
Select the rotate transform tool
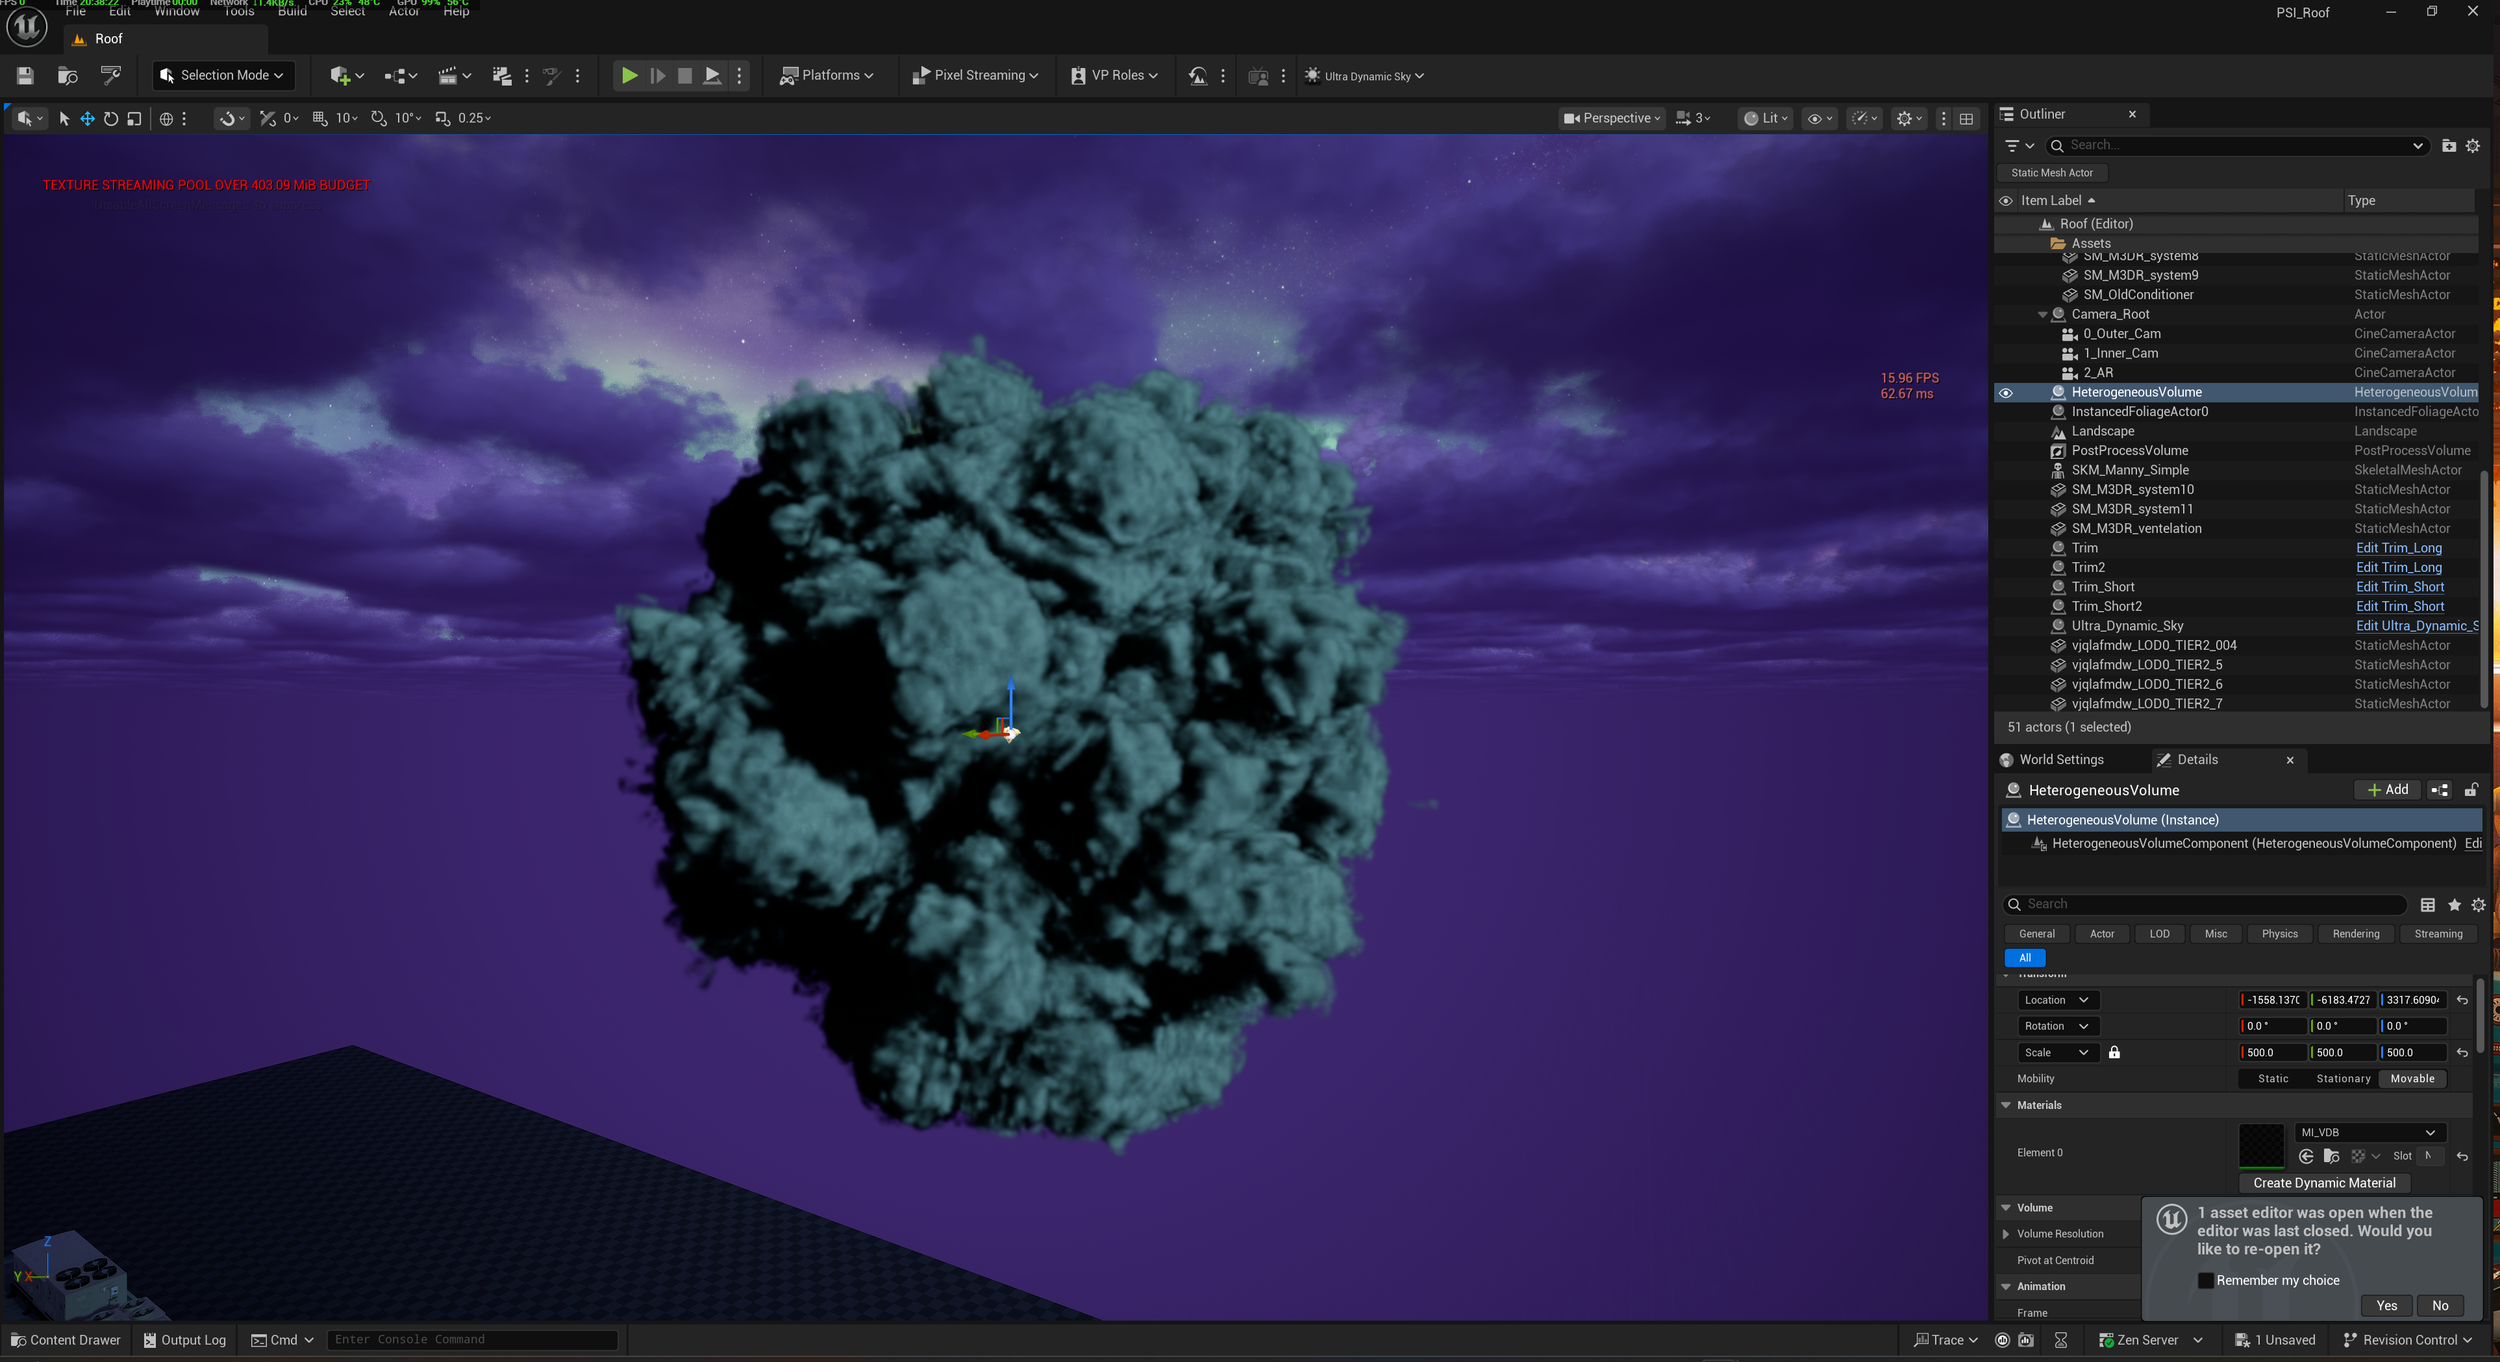tap(111, 118)
